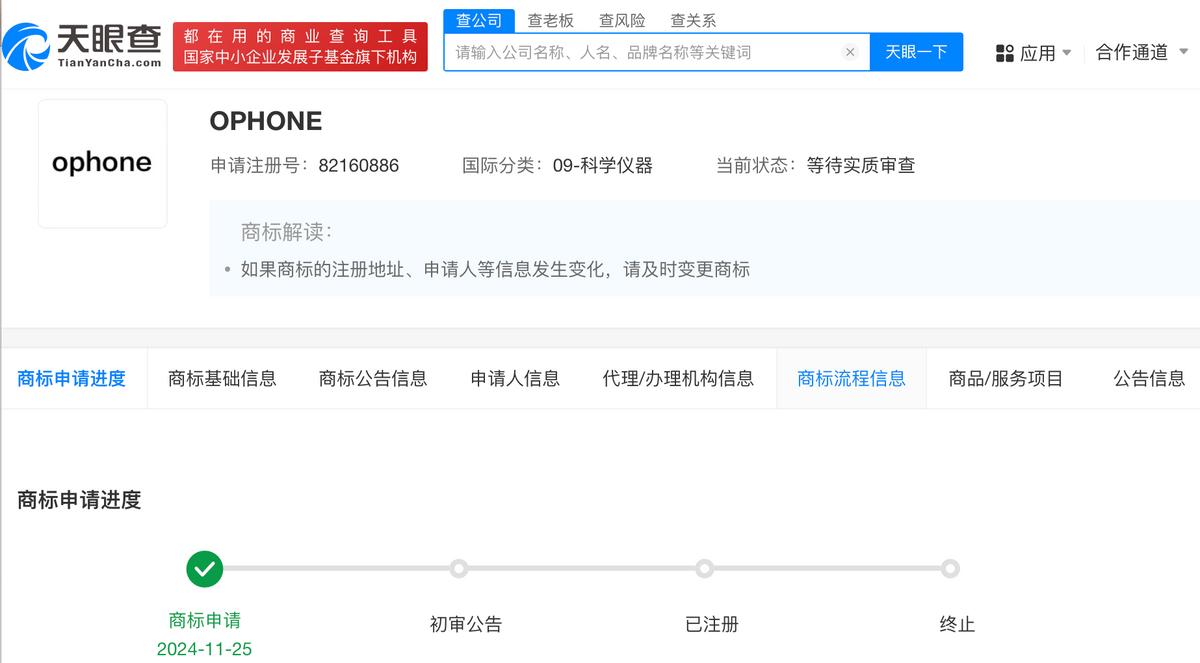Screen dimensions: 1200x663
Task: Open the 商标申请进度 tab
Action: click(x=72, y=378)
